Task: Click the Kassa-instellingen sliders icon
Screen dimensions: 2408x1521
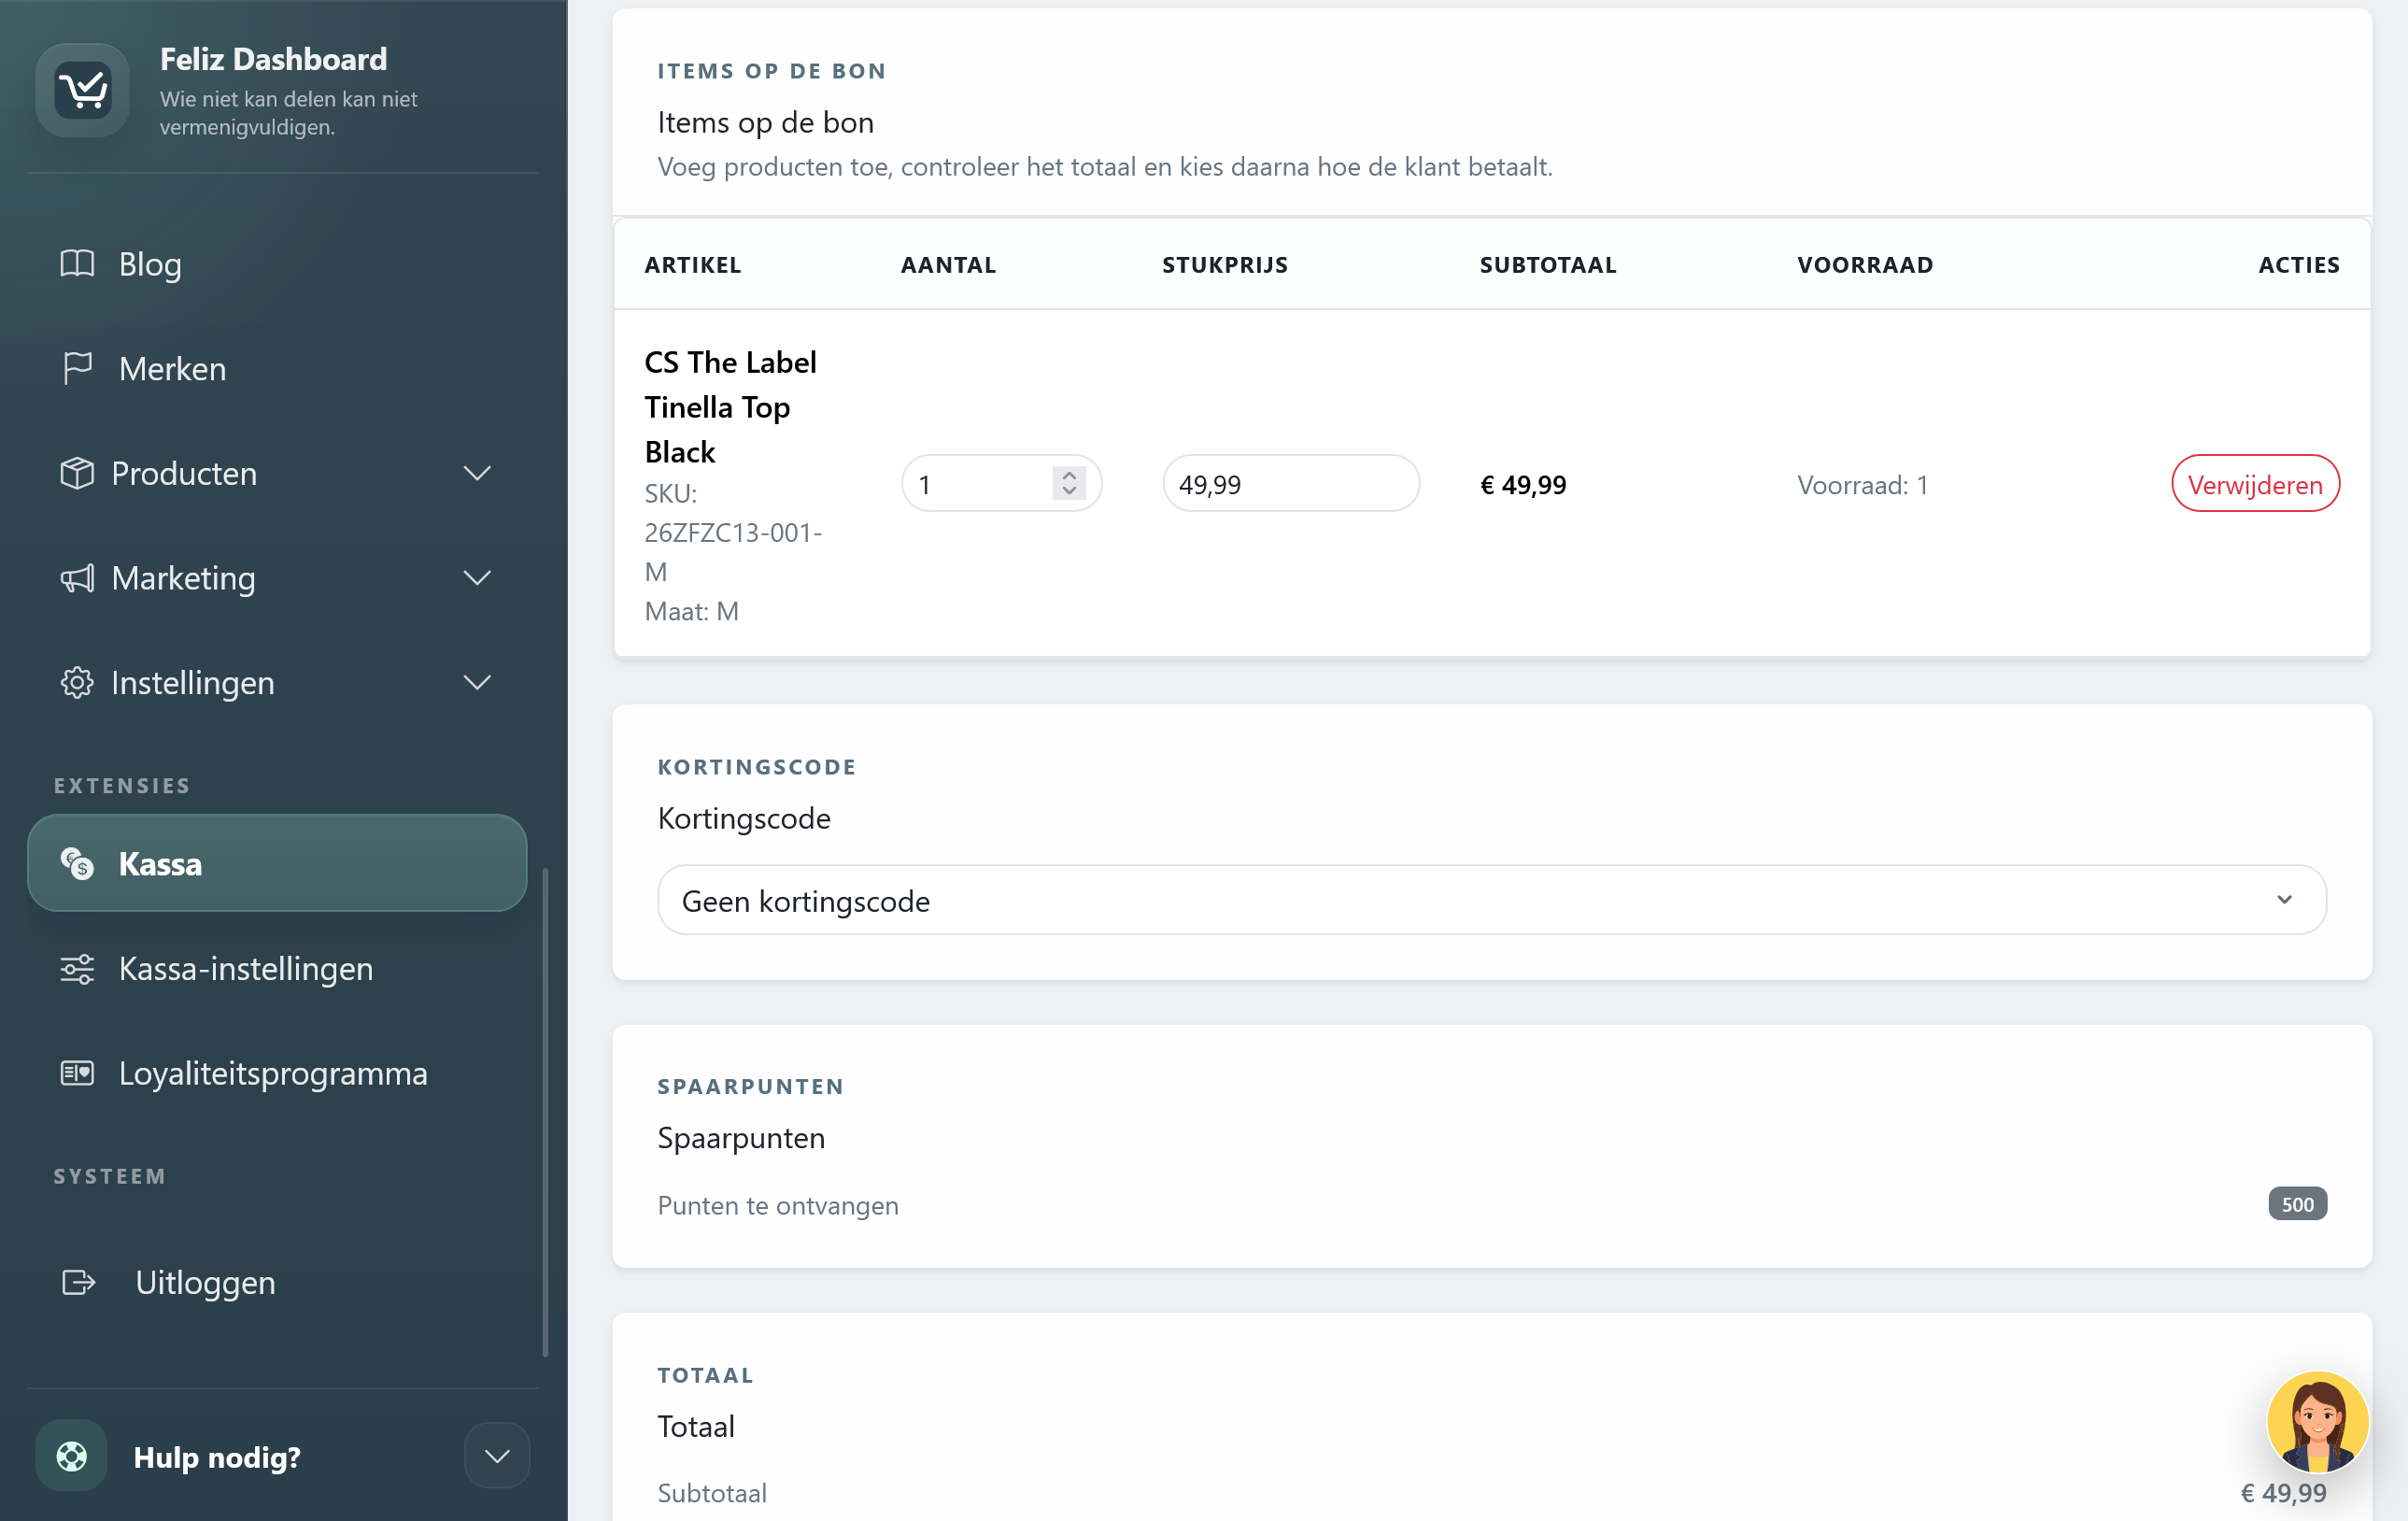Action: (x=77, y=968)
